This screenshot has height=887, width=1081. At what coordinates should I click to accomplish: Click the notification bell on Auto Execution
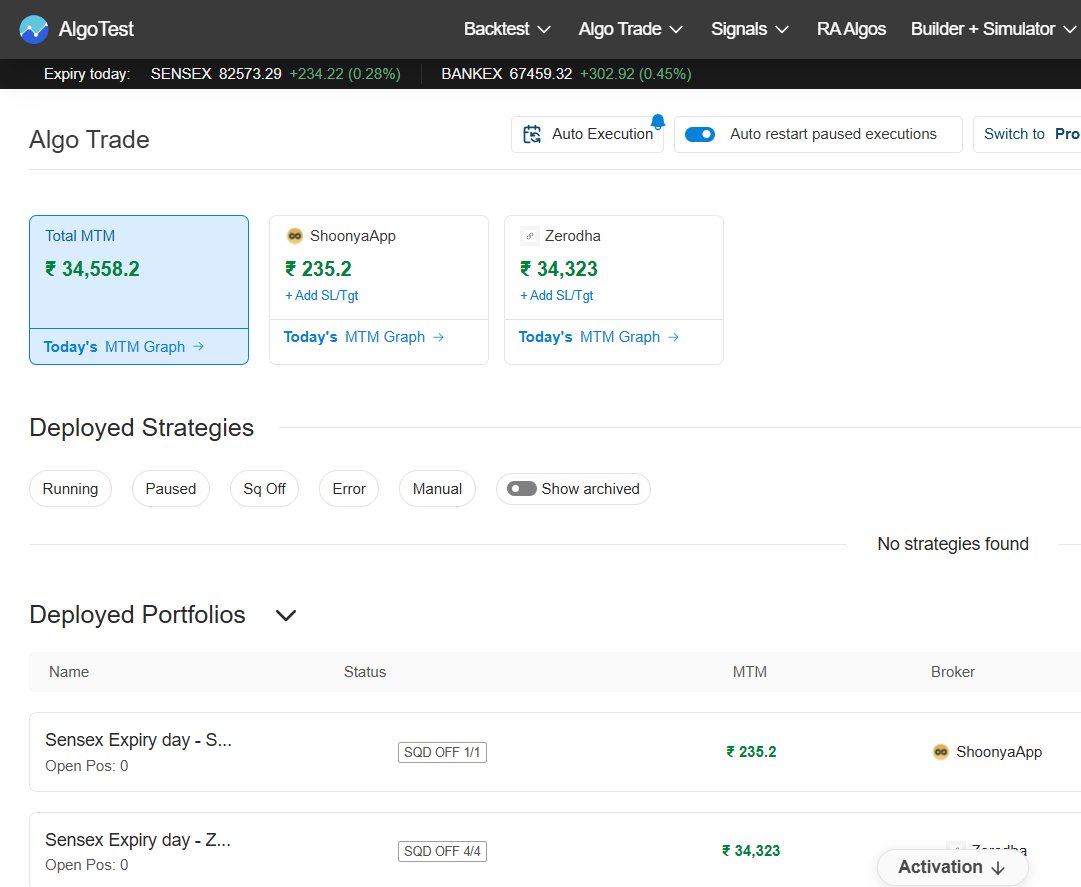[657, 120]
